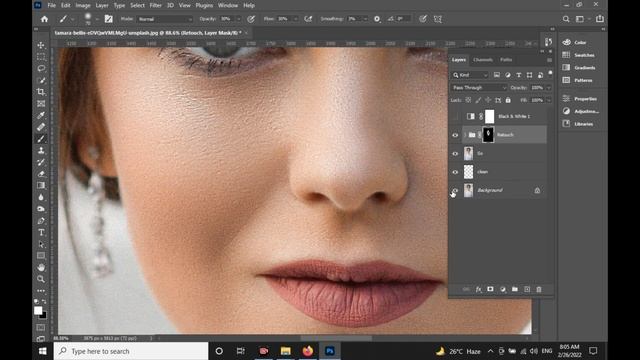Click the foreground color swatch
Image resolution: width=640 pixels, height=360 pixels.
pyautogui.click(x=38, y=311)
